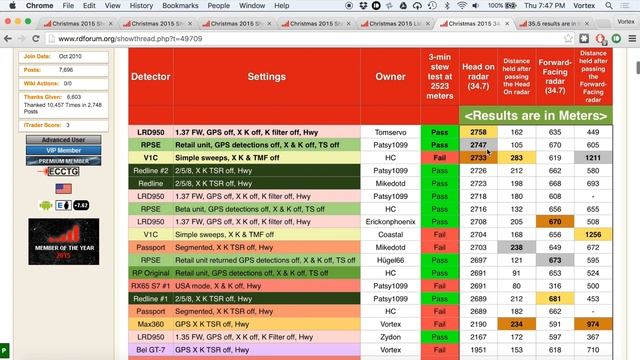
Task: Click the Fail cell in the Max360 row
Action: 440,324
